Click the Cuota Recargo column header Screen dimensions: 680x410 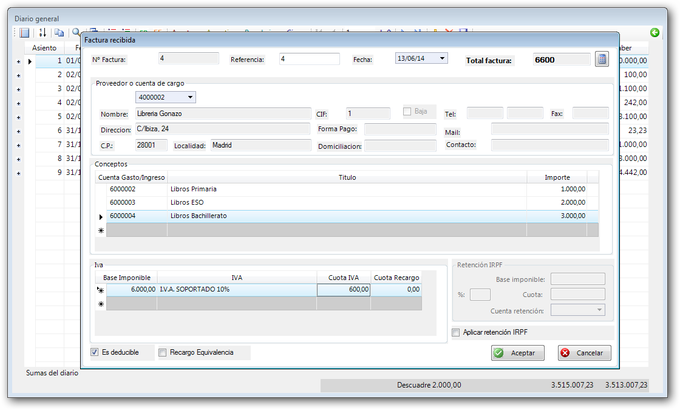click(x=396, y=277)
